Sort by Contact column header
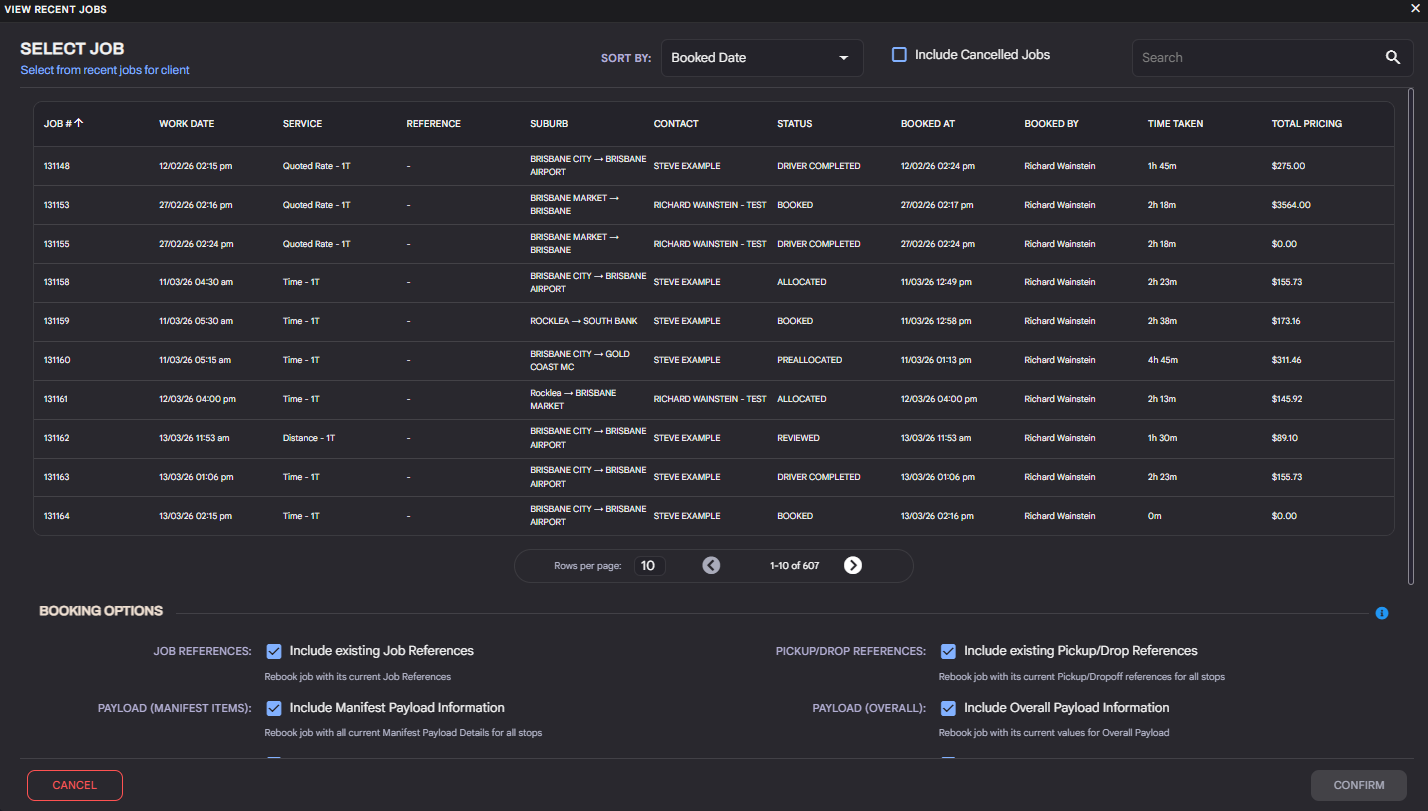 point(676,124)
